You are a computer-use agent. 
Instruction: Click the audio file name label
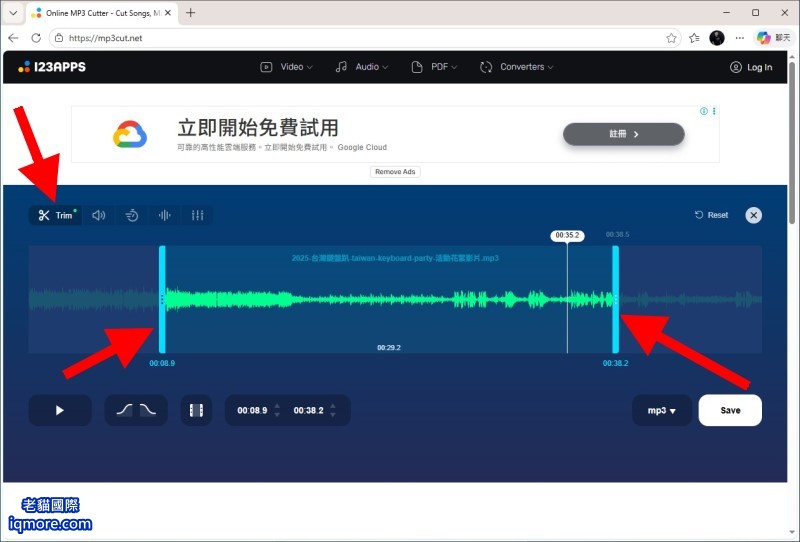point(395,258)
